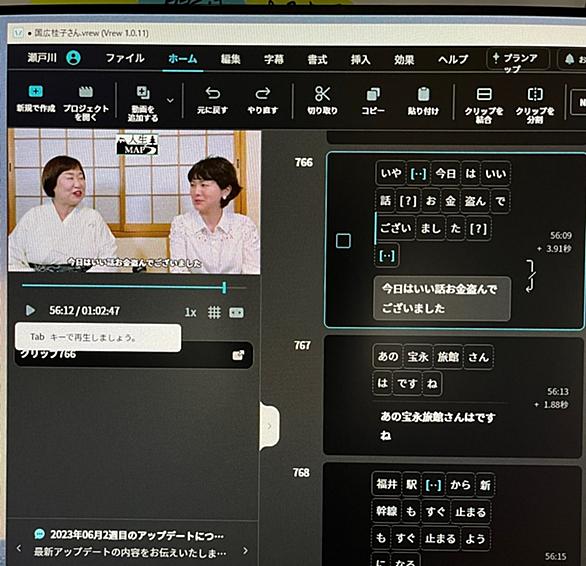The image size is (586, 566).
Task: Tick the checkbox for clip 766
Action: (x=343, y=241)
